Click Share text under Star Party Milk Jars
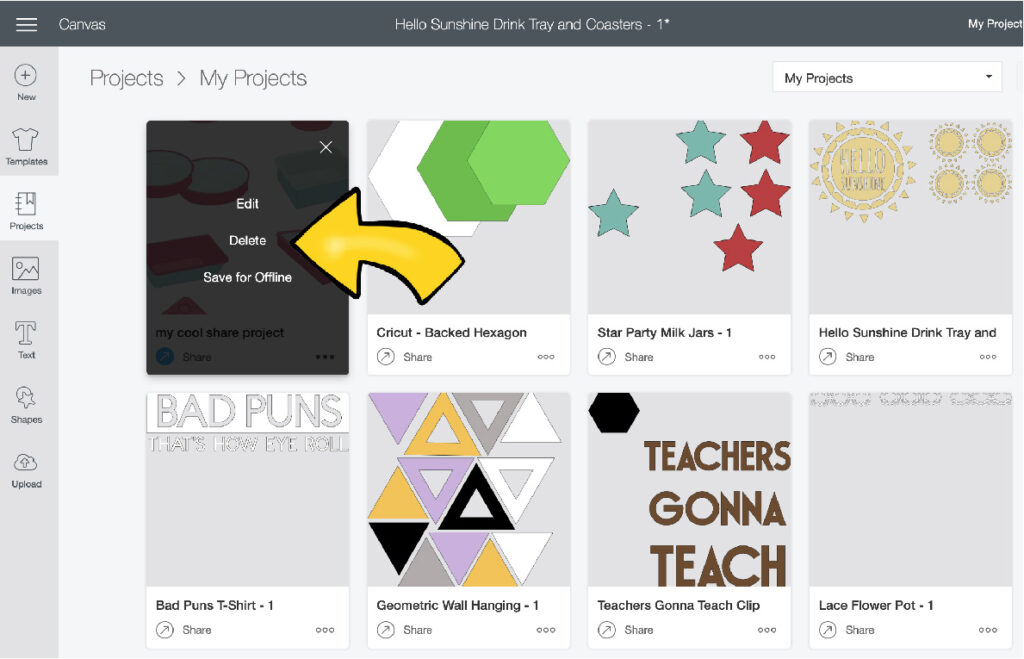This screenshot has width=1024, height=659. 639,357
